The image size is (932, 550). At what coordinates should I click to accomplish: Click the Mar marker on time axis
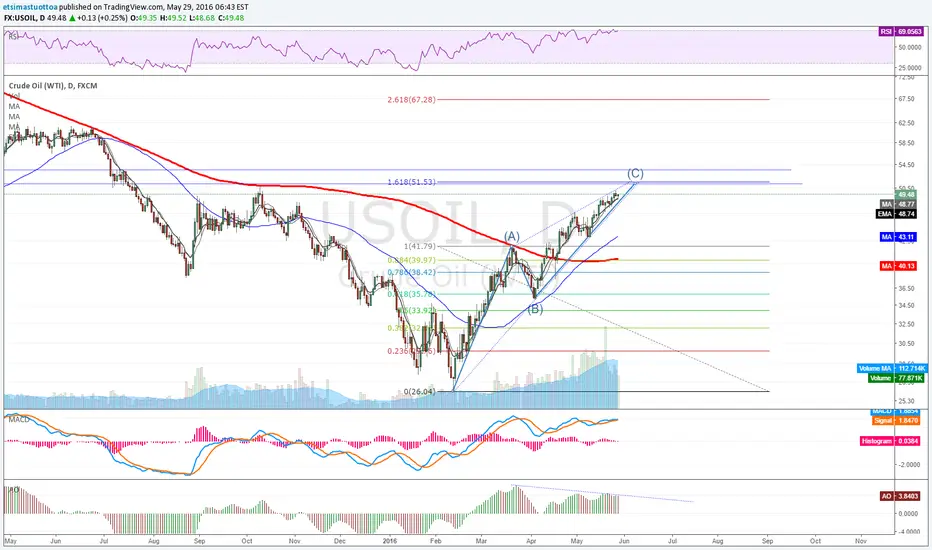point(481,541)
